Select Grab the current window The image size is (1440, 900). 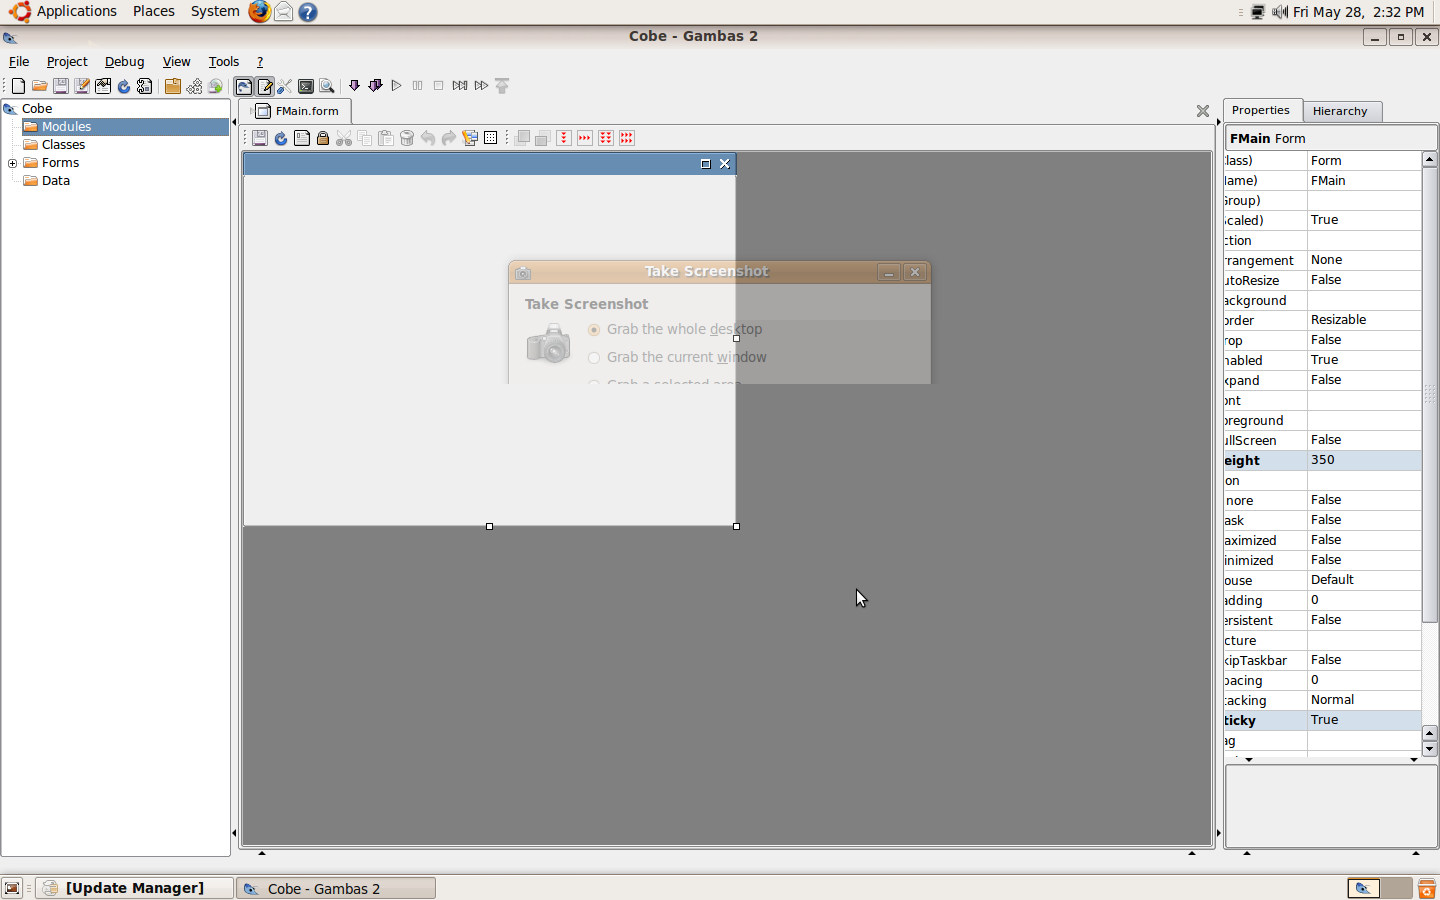(594, 357)
